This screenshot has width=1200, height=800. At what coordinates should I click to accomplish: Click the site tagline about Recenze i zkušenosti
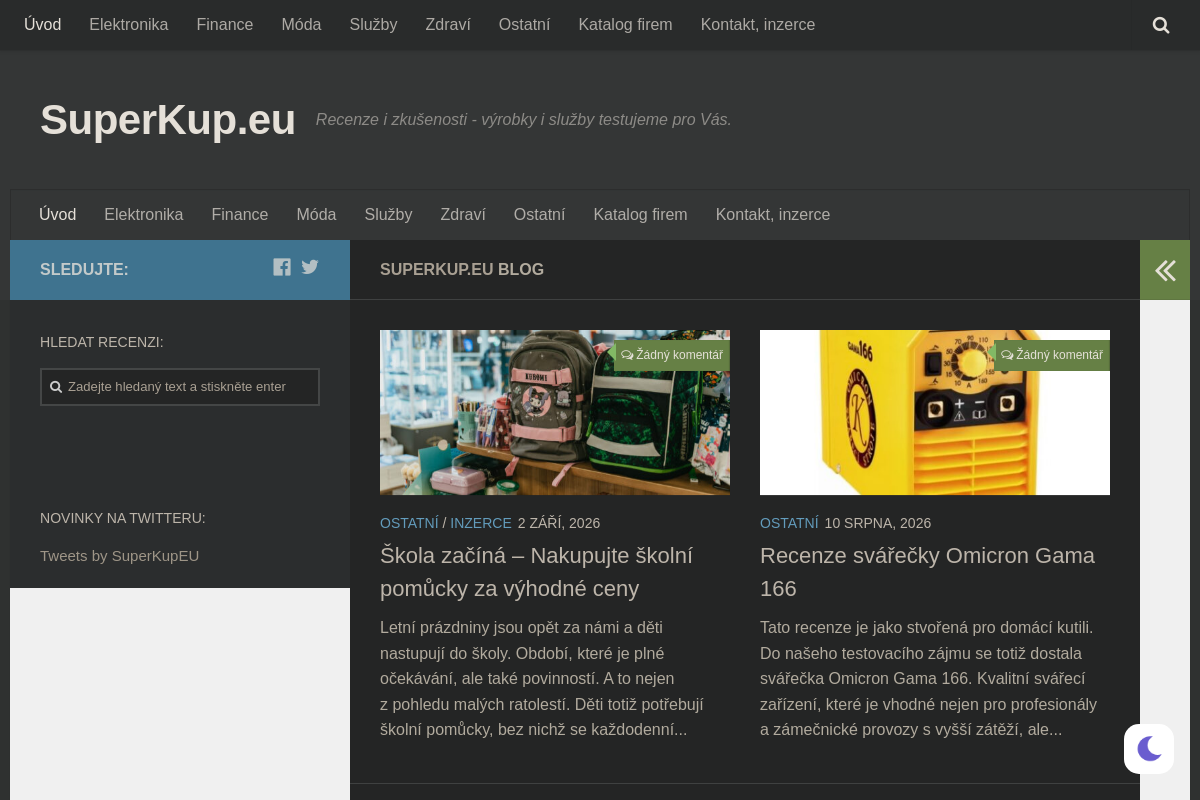click(524, 120)
